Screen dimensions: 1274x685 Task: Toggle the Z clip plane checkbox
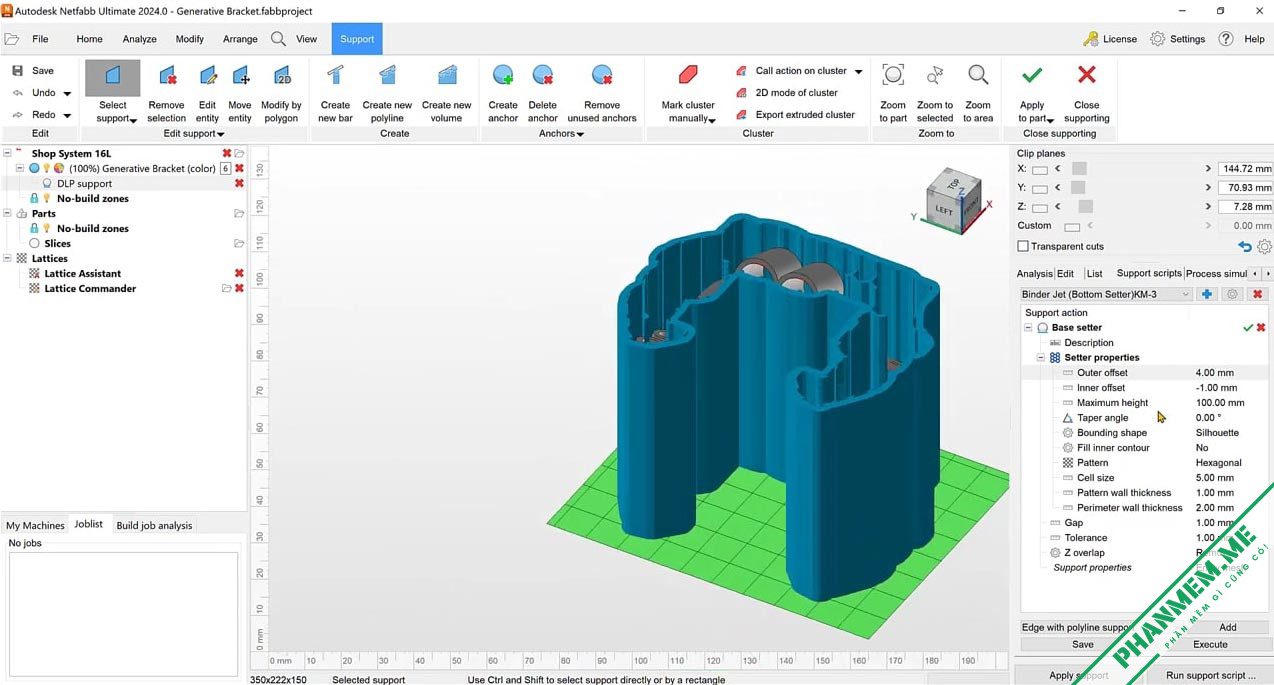pos(1040,207)
